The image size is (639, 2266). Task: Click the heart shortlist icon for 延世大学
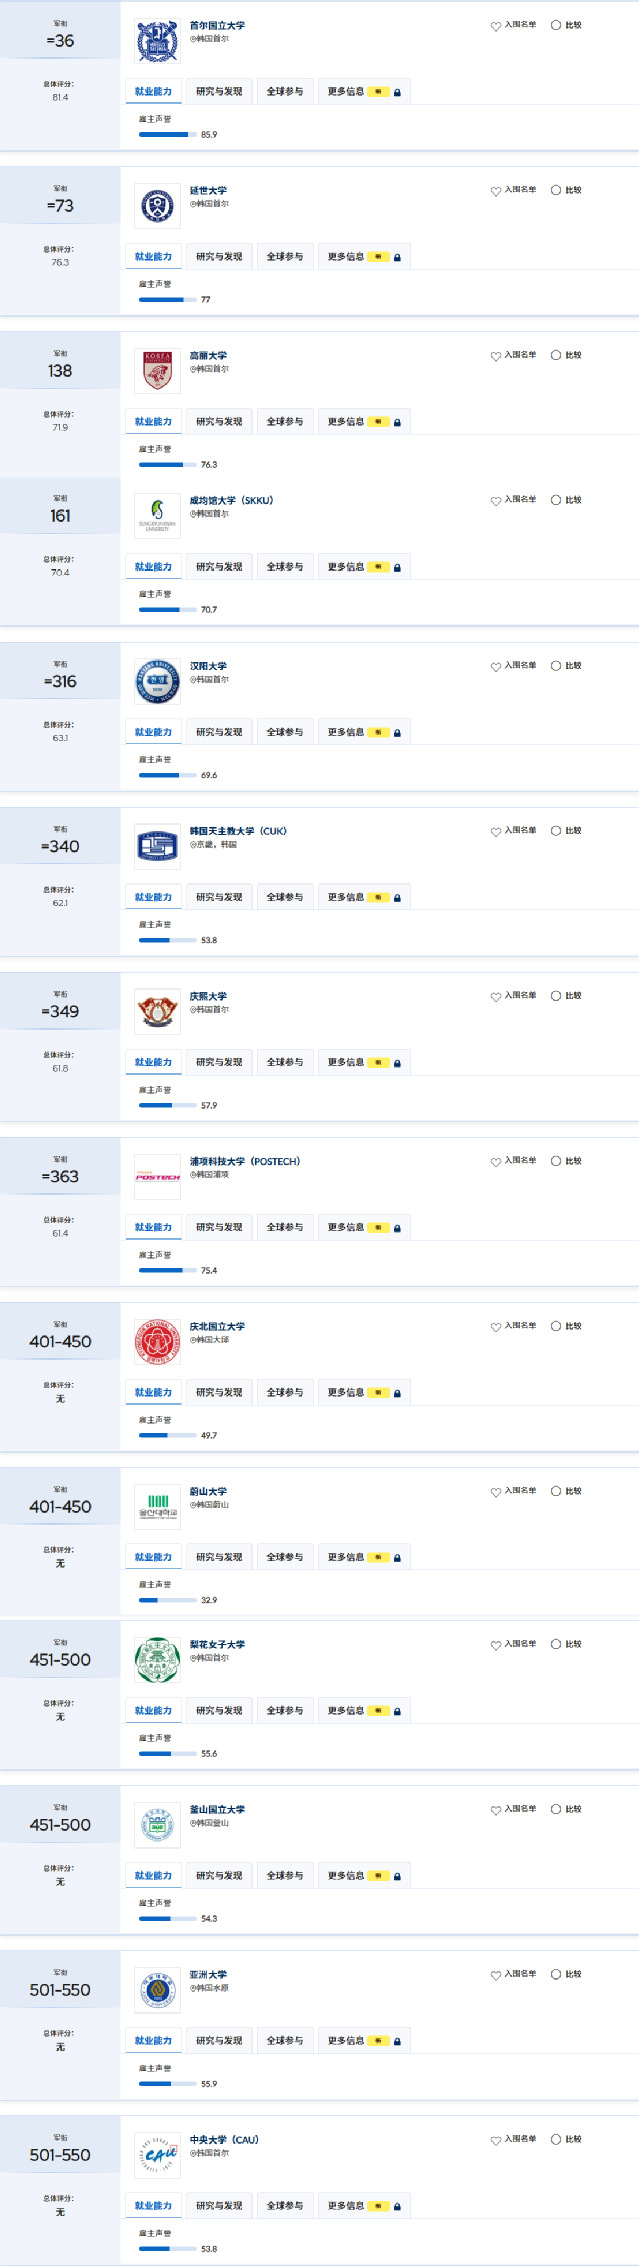coord(495,191)
